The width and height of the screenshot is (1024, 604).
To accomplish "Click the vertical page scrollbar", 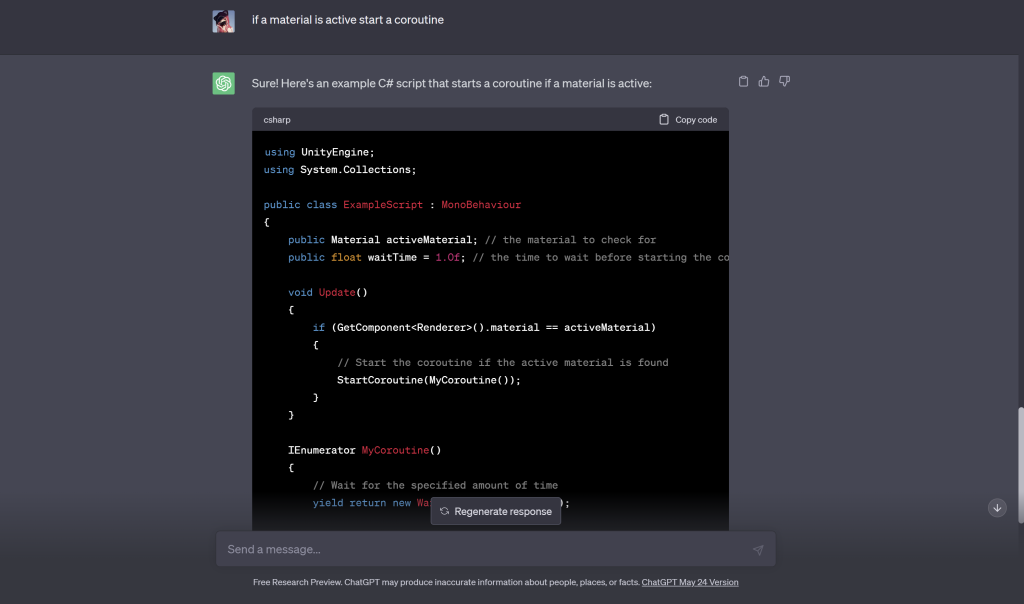I will click(1020, 465).
